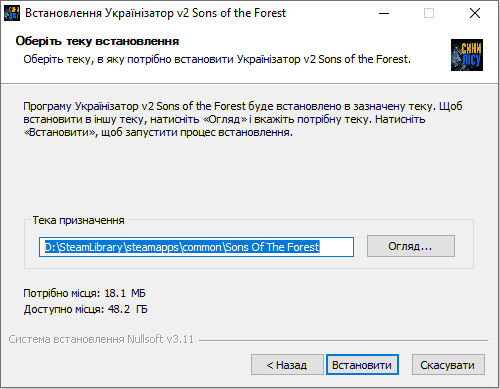Viewport: 500px width, 389px height.
Task: Click the destination folder path field
Action: pos(196,247)
